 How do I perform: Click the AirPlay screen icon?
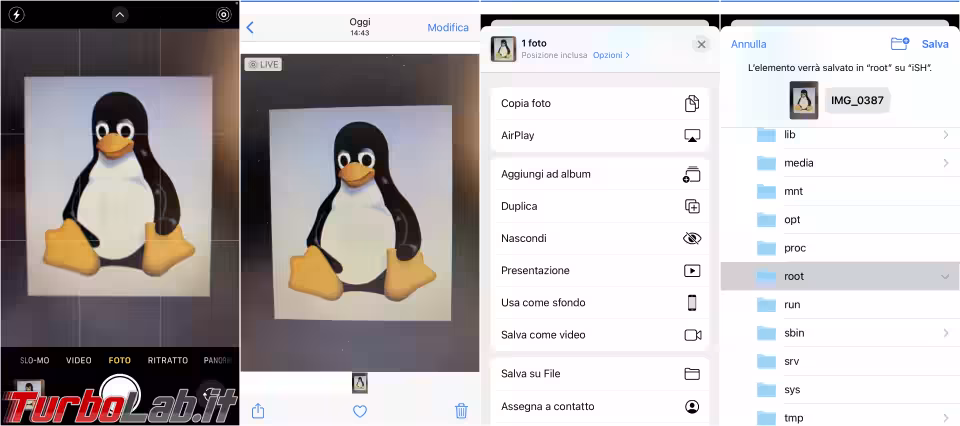pos(692,135)
